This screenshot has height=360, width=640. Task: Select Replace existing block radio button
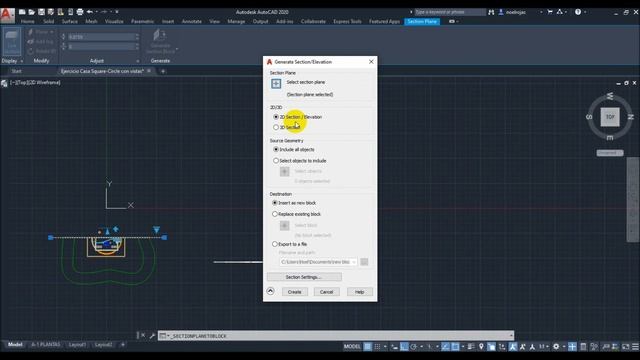pyautogui.click(x=275, y=214)
